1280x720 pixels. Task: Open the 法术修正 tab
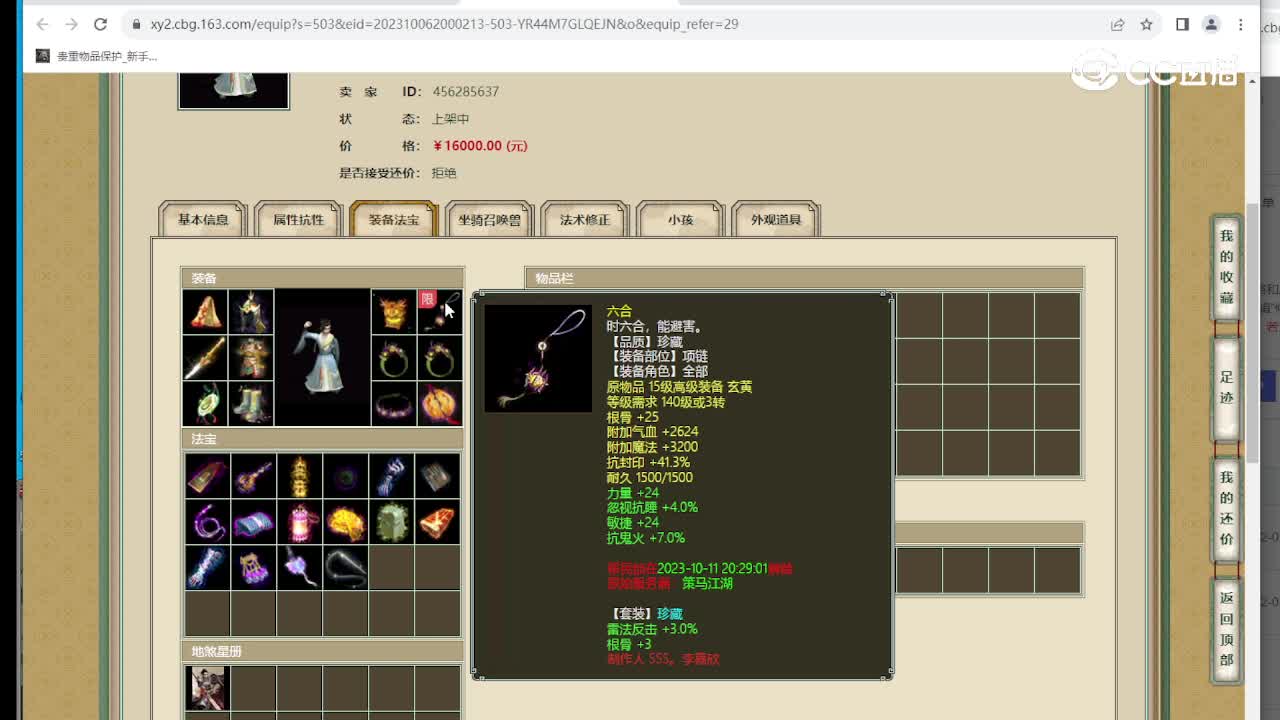click(585, 220)
